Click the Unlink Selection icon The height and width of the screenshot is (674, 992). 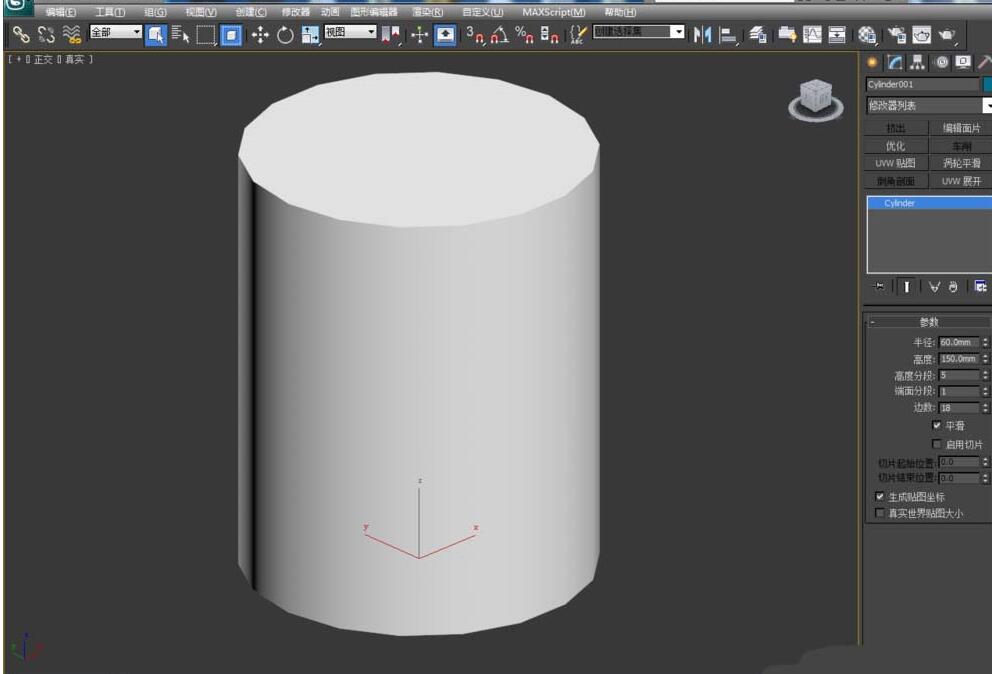46,35
